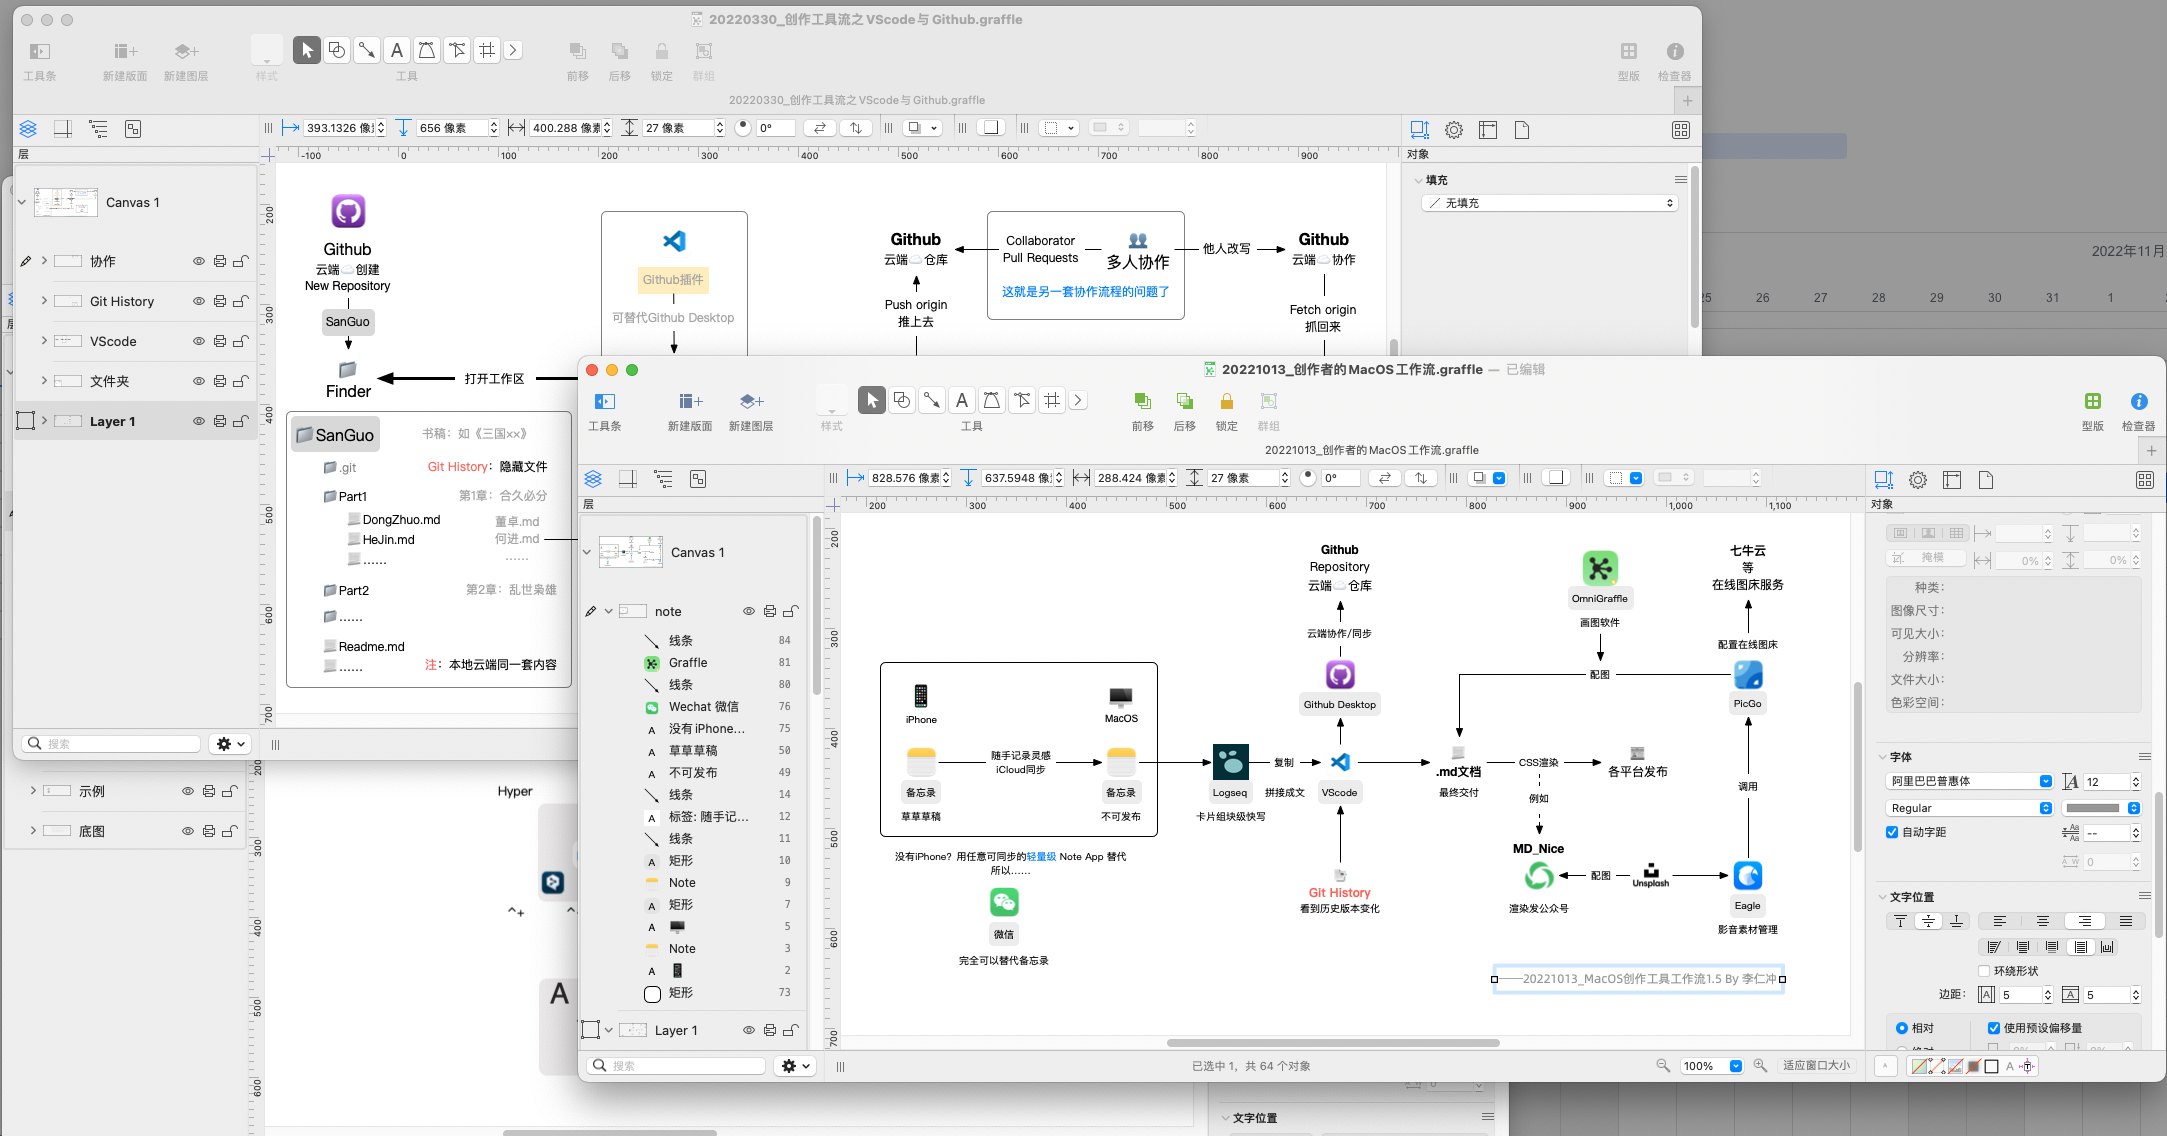The height and width of the screenshot is (1136, 2167).
Task: Hide the 协作 layer via eye icon
Action: coord(199,261)
